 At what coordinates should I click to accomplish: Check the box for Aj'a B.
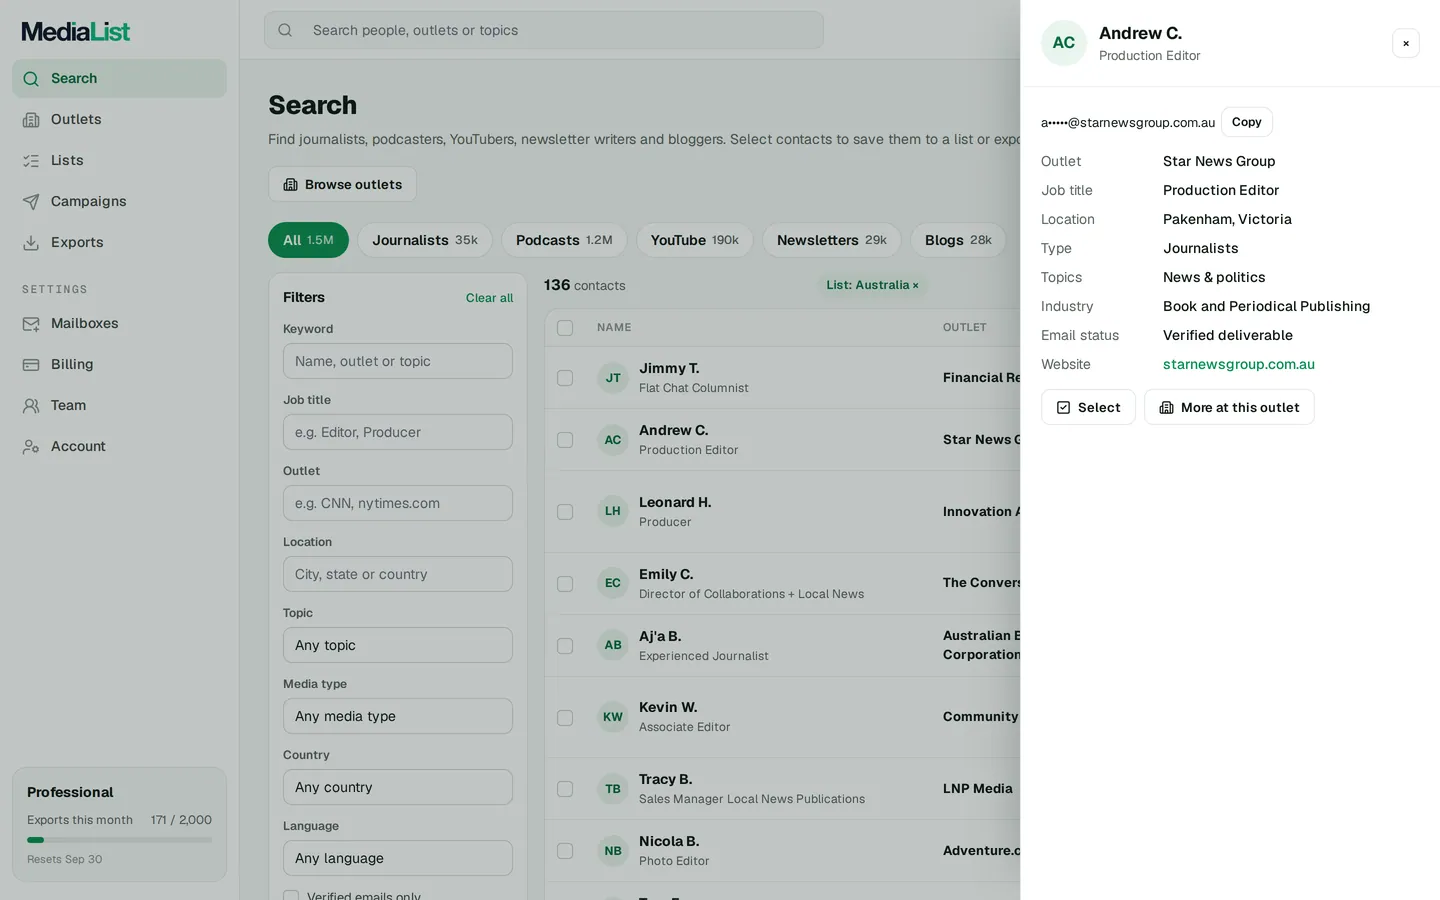pyautogui.click(x=565, y=646)
